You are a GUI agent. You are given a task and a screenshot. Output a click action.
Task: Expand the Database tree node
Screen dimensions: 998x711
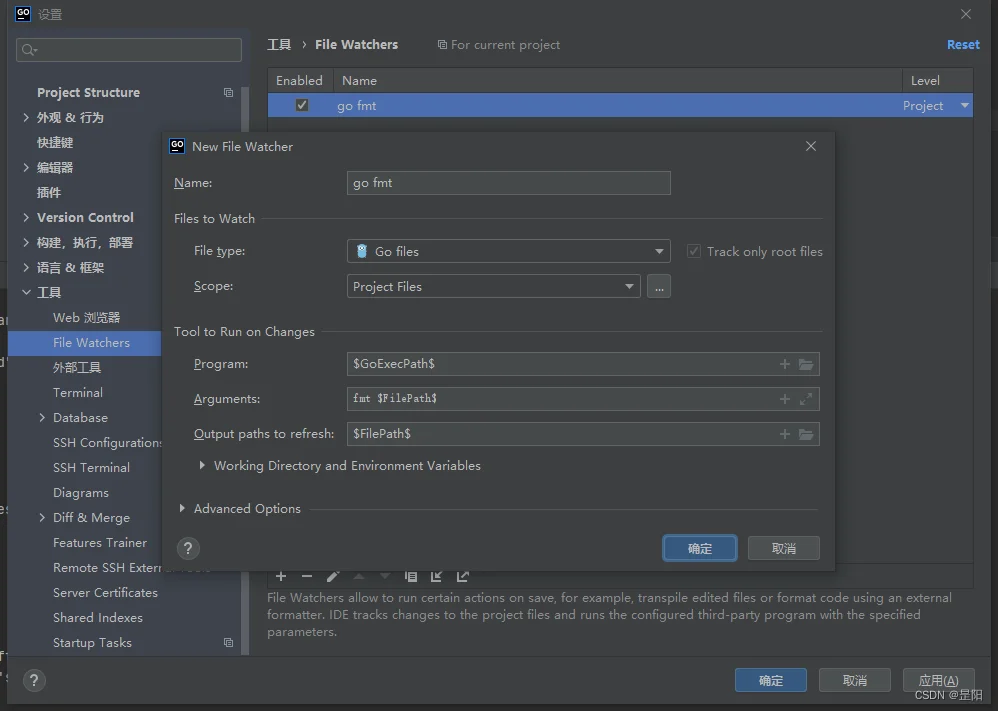(x=42, y=418)
